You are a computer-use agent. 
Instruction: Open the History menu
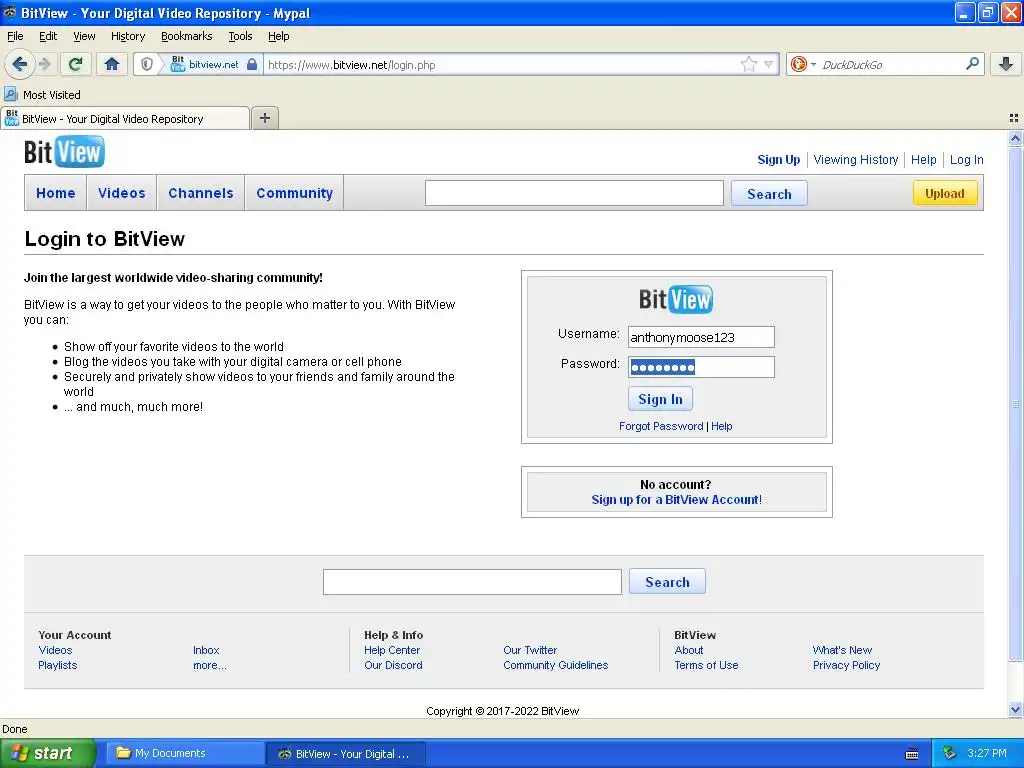pyautogui.click(x=128, y=36)
